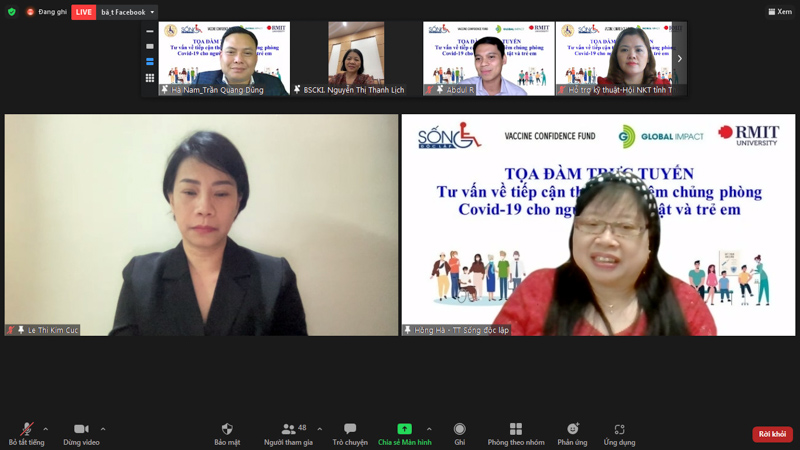Open the 'Trò chuyện' chat panel

[350, 434]
